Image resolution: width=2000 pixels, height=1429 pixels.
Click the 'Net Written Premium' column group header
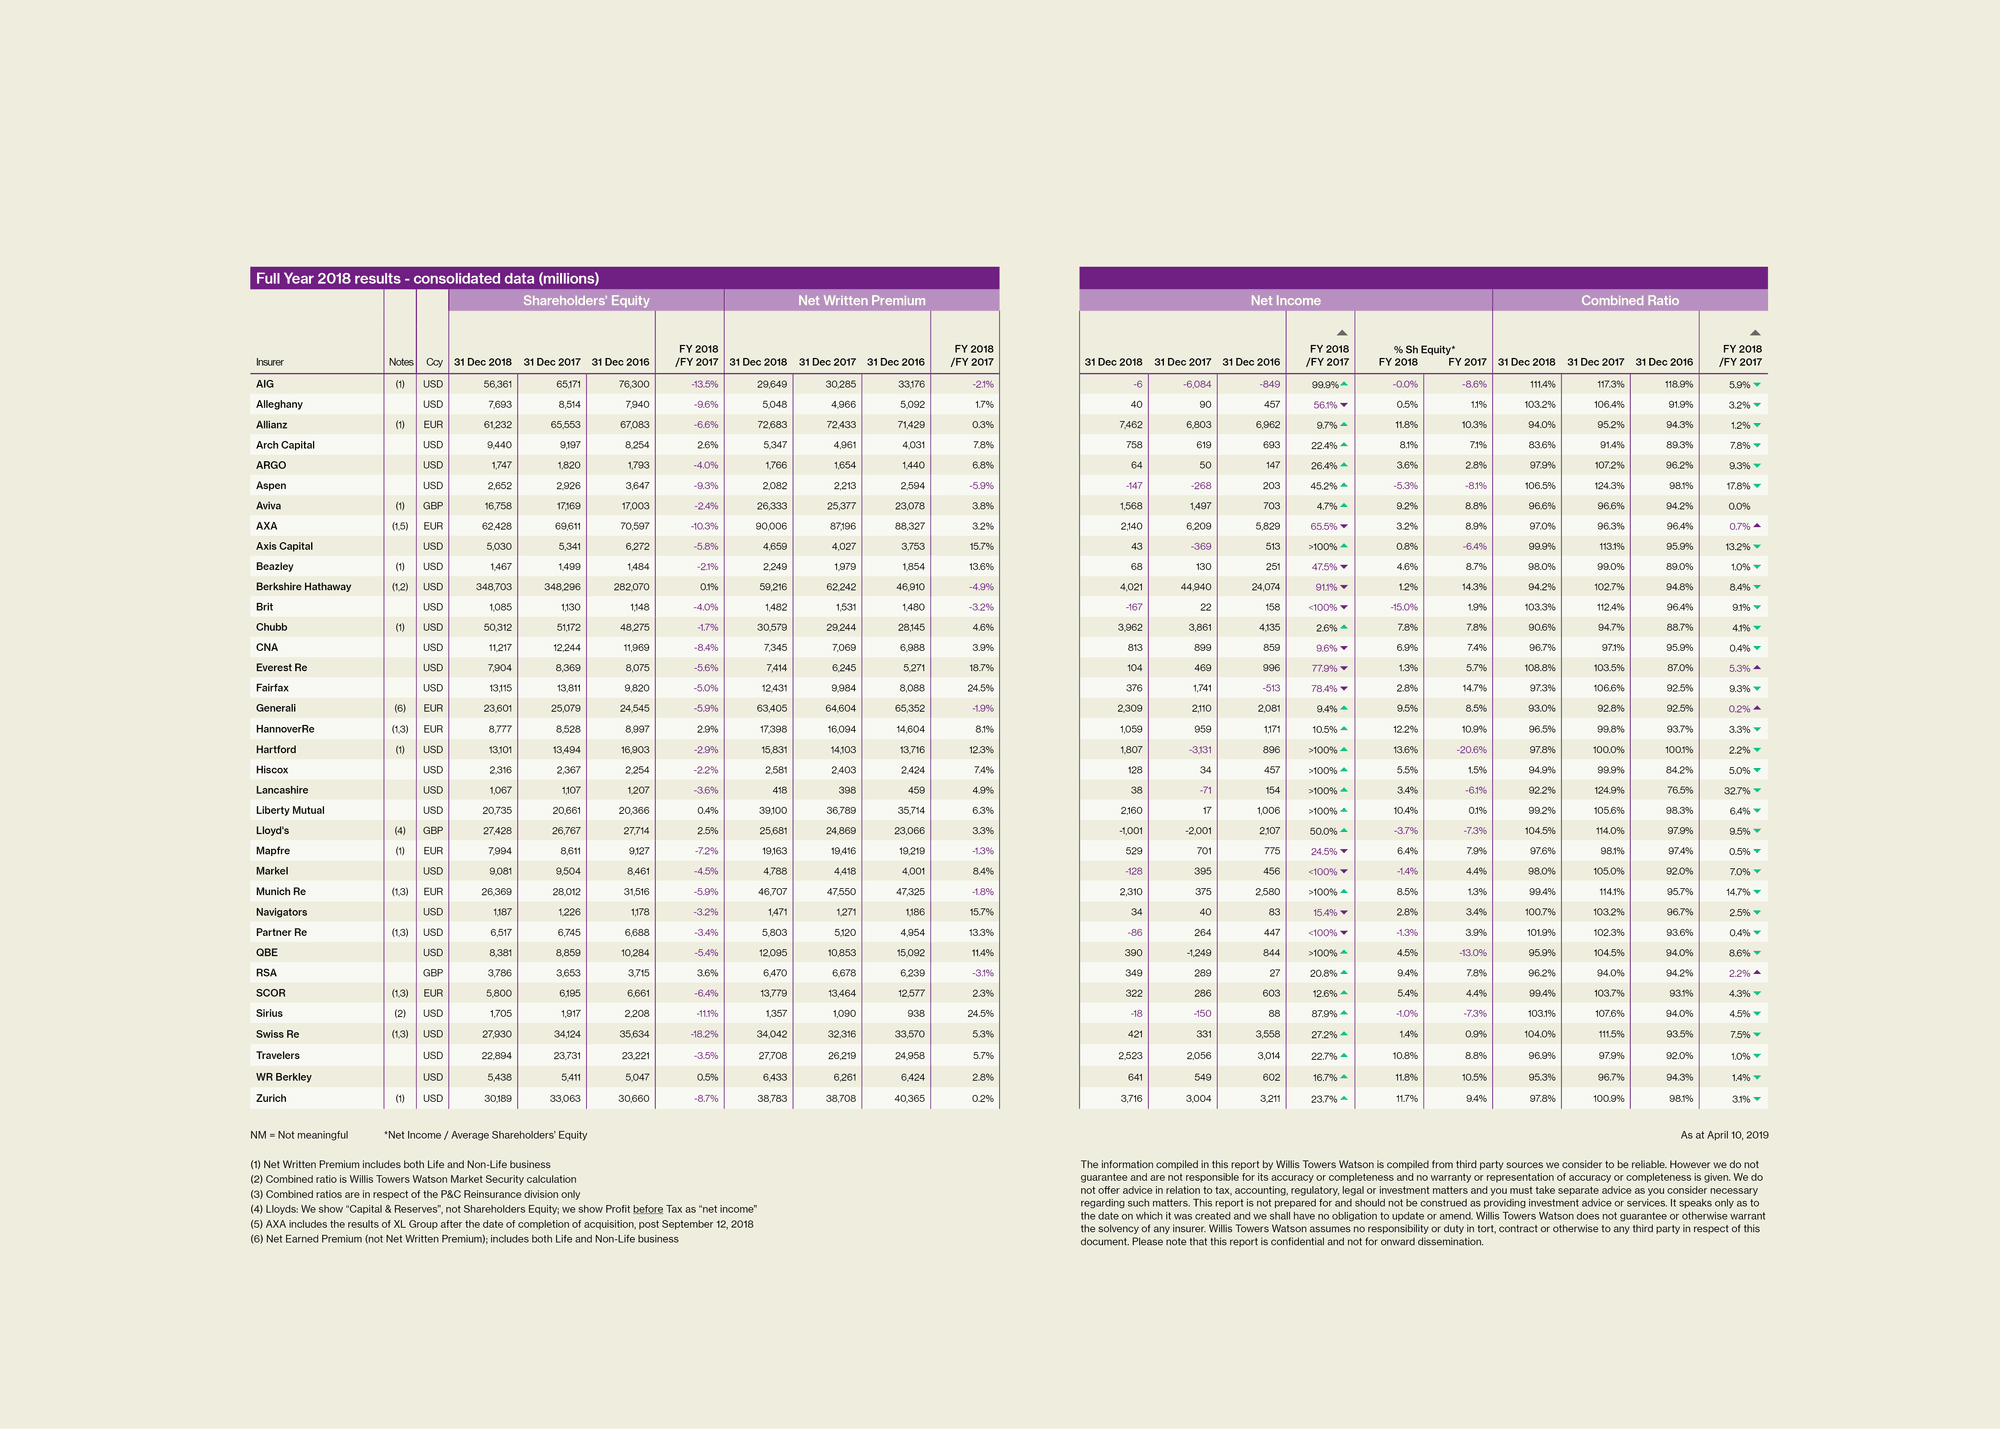[x=862, y=300]
